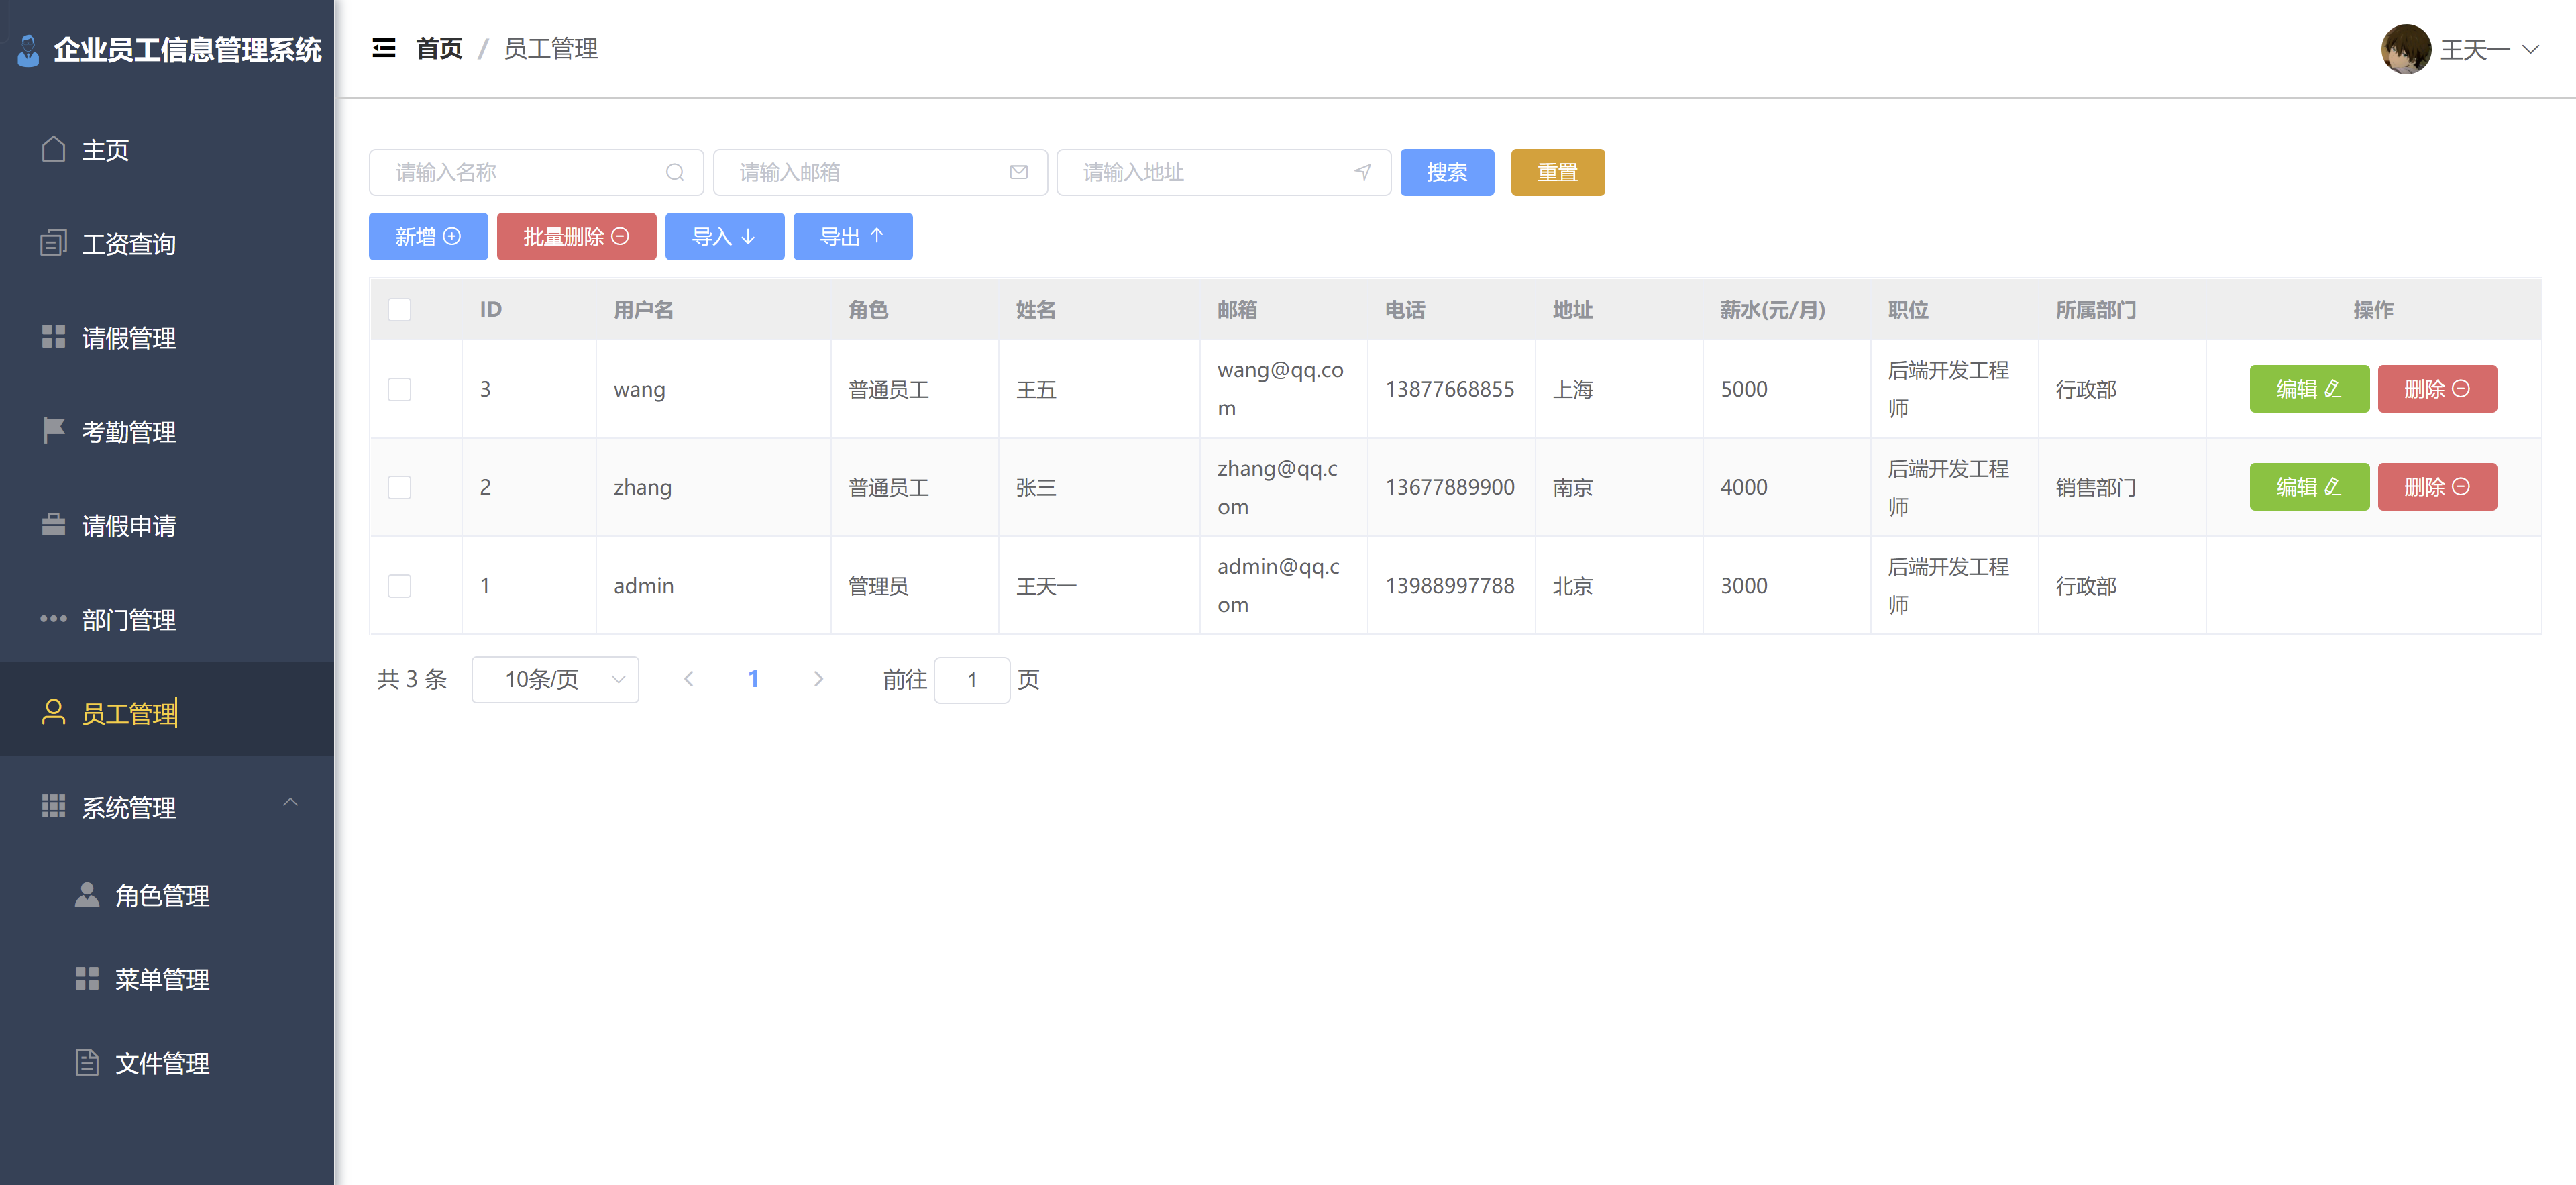Click the 部门管理 dots icon
Image resolution: width=2576 pixels, height=1185 pixels.
54,619
